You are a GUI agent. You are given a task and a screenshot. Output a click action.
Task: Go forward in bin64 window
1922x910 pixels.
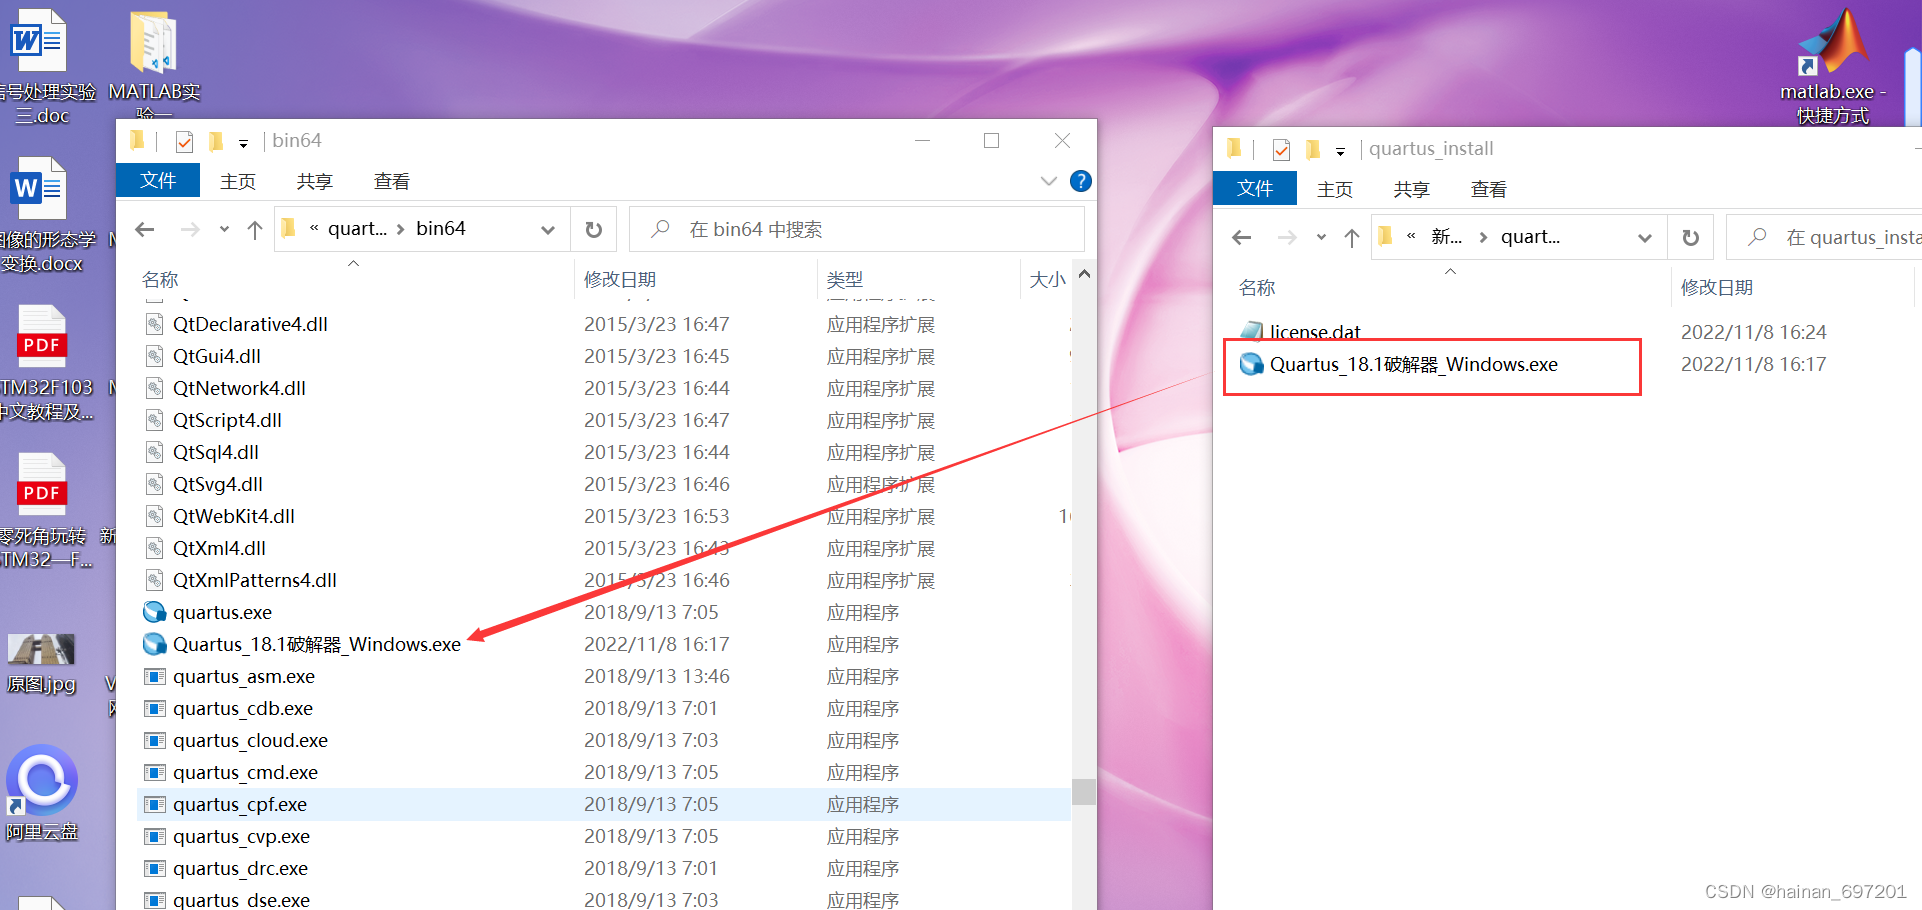click(x=190, y=230)
